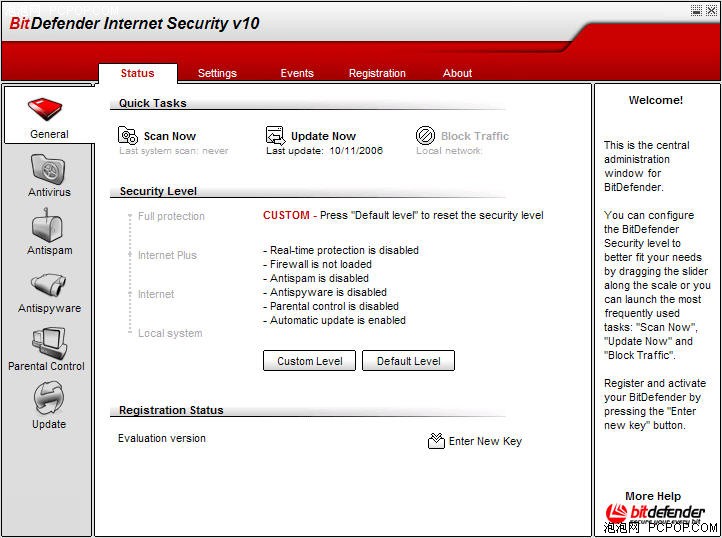Close the BitDefender window
722x538 pixels.
point(711,10)
